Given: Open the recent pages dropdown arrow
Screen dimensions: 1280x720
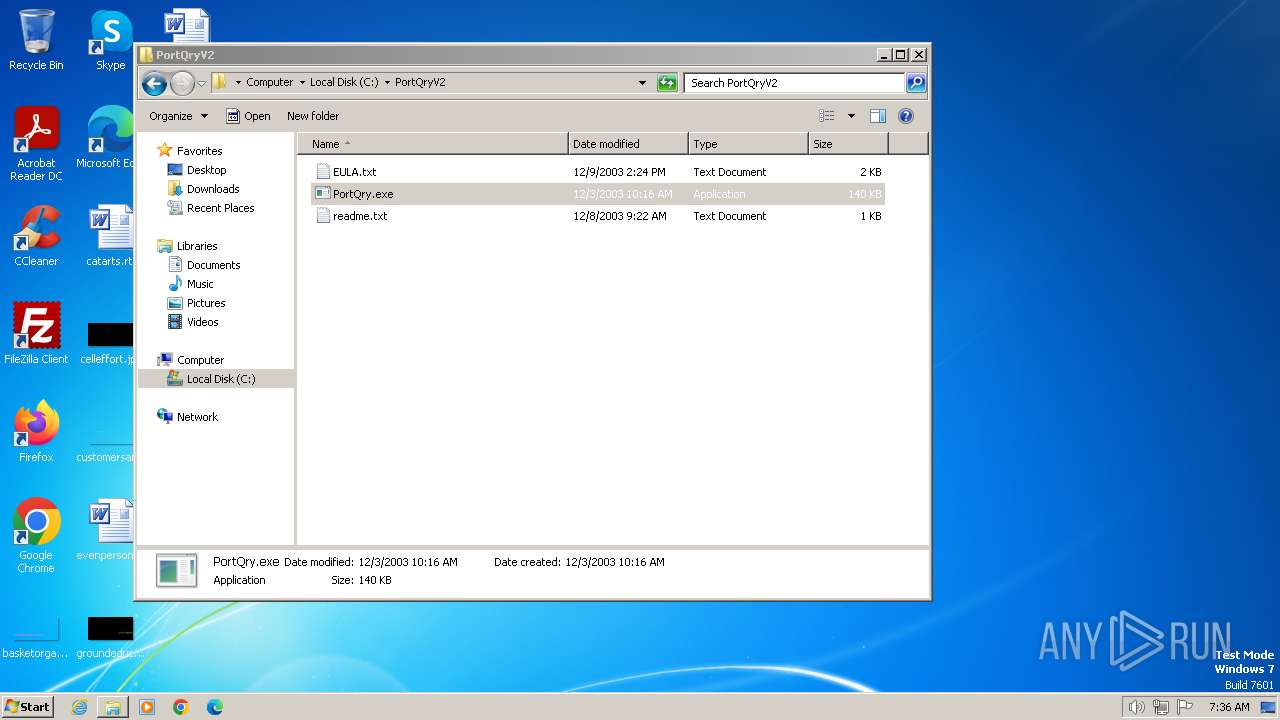Looking at the screenshot, I should pyautogui.click(x=201, y=83).
